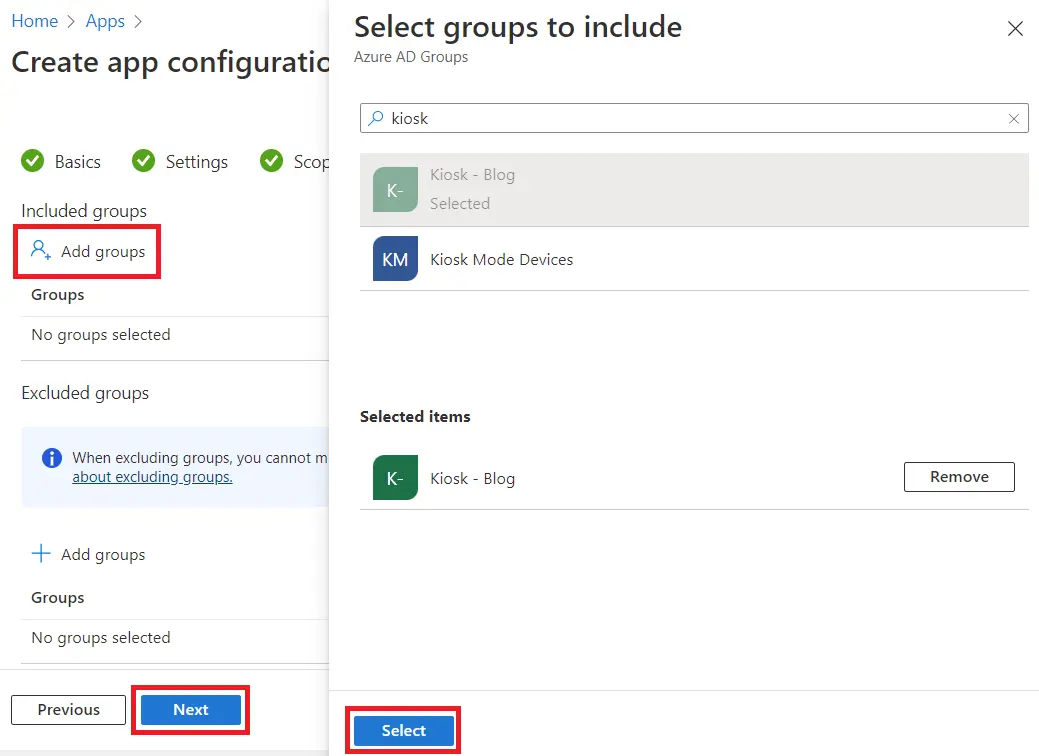Close the Select groups panel
1039x756 pixels.
pyautogui.click(x=1015, y=29)
